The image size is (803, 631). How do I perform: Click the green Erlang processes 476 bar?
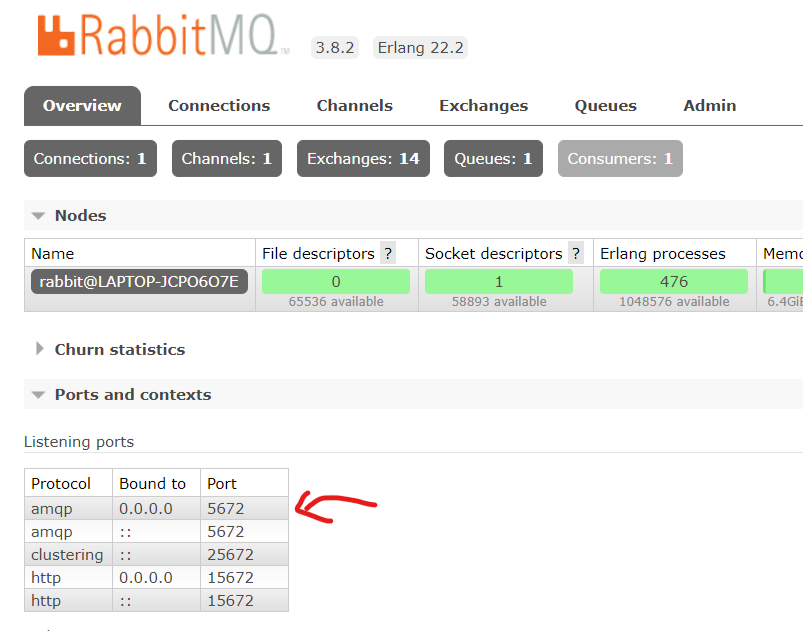pyautogui.click(x=673, y=281)
